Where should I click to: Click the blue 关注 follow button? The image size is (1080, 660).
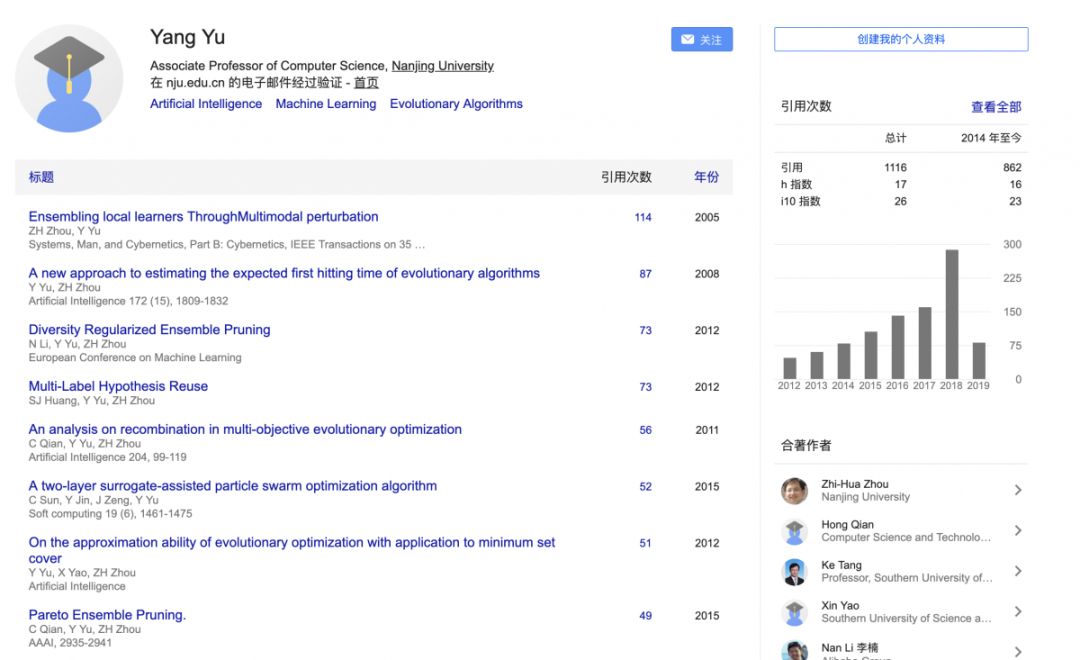[701, 40]
